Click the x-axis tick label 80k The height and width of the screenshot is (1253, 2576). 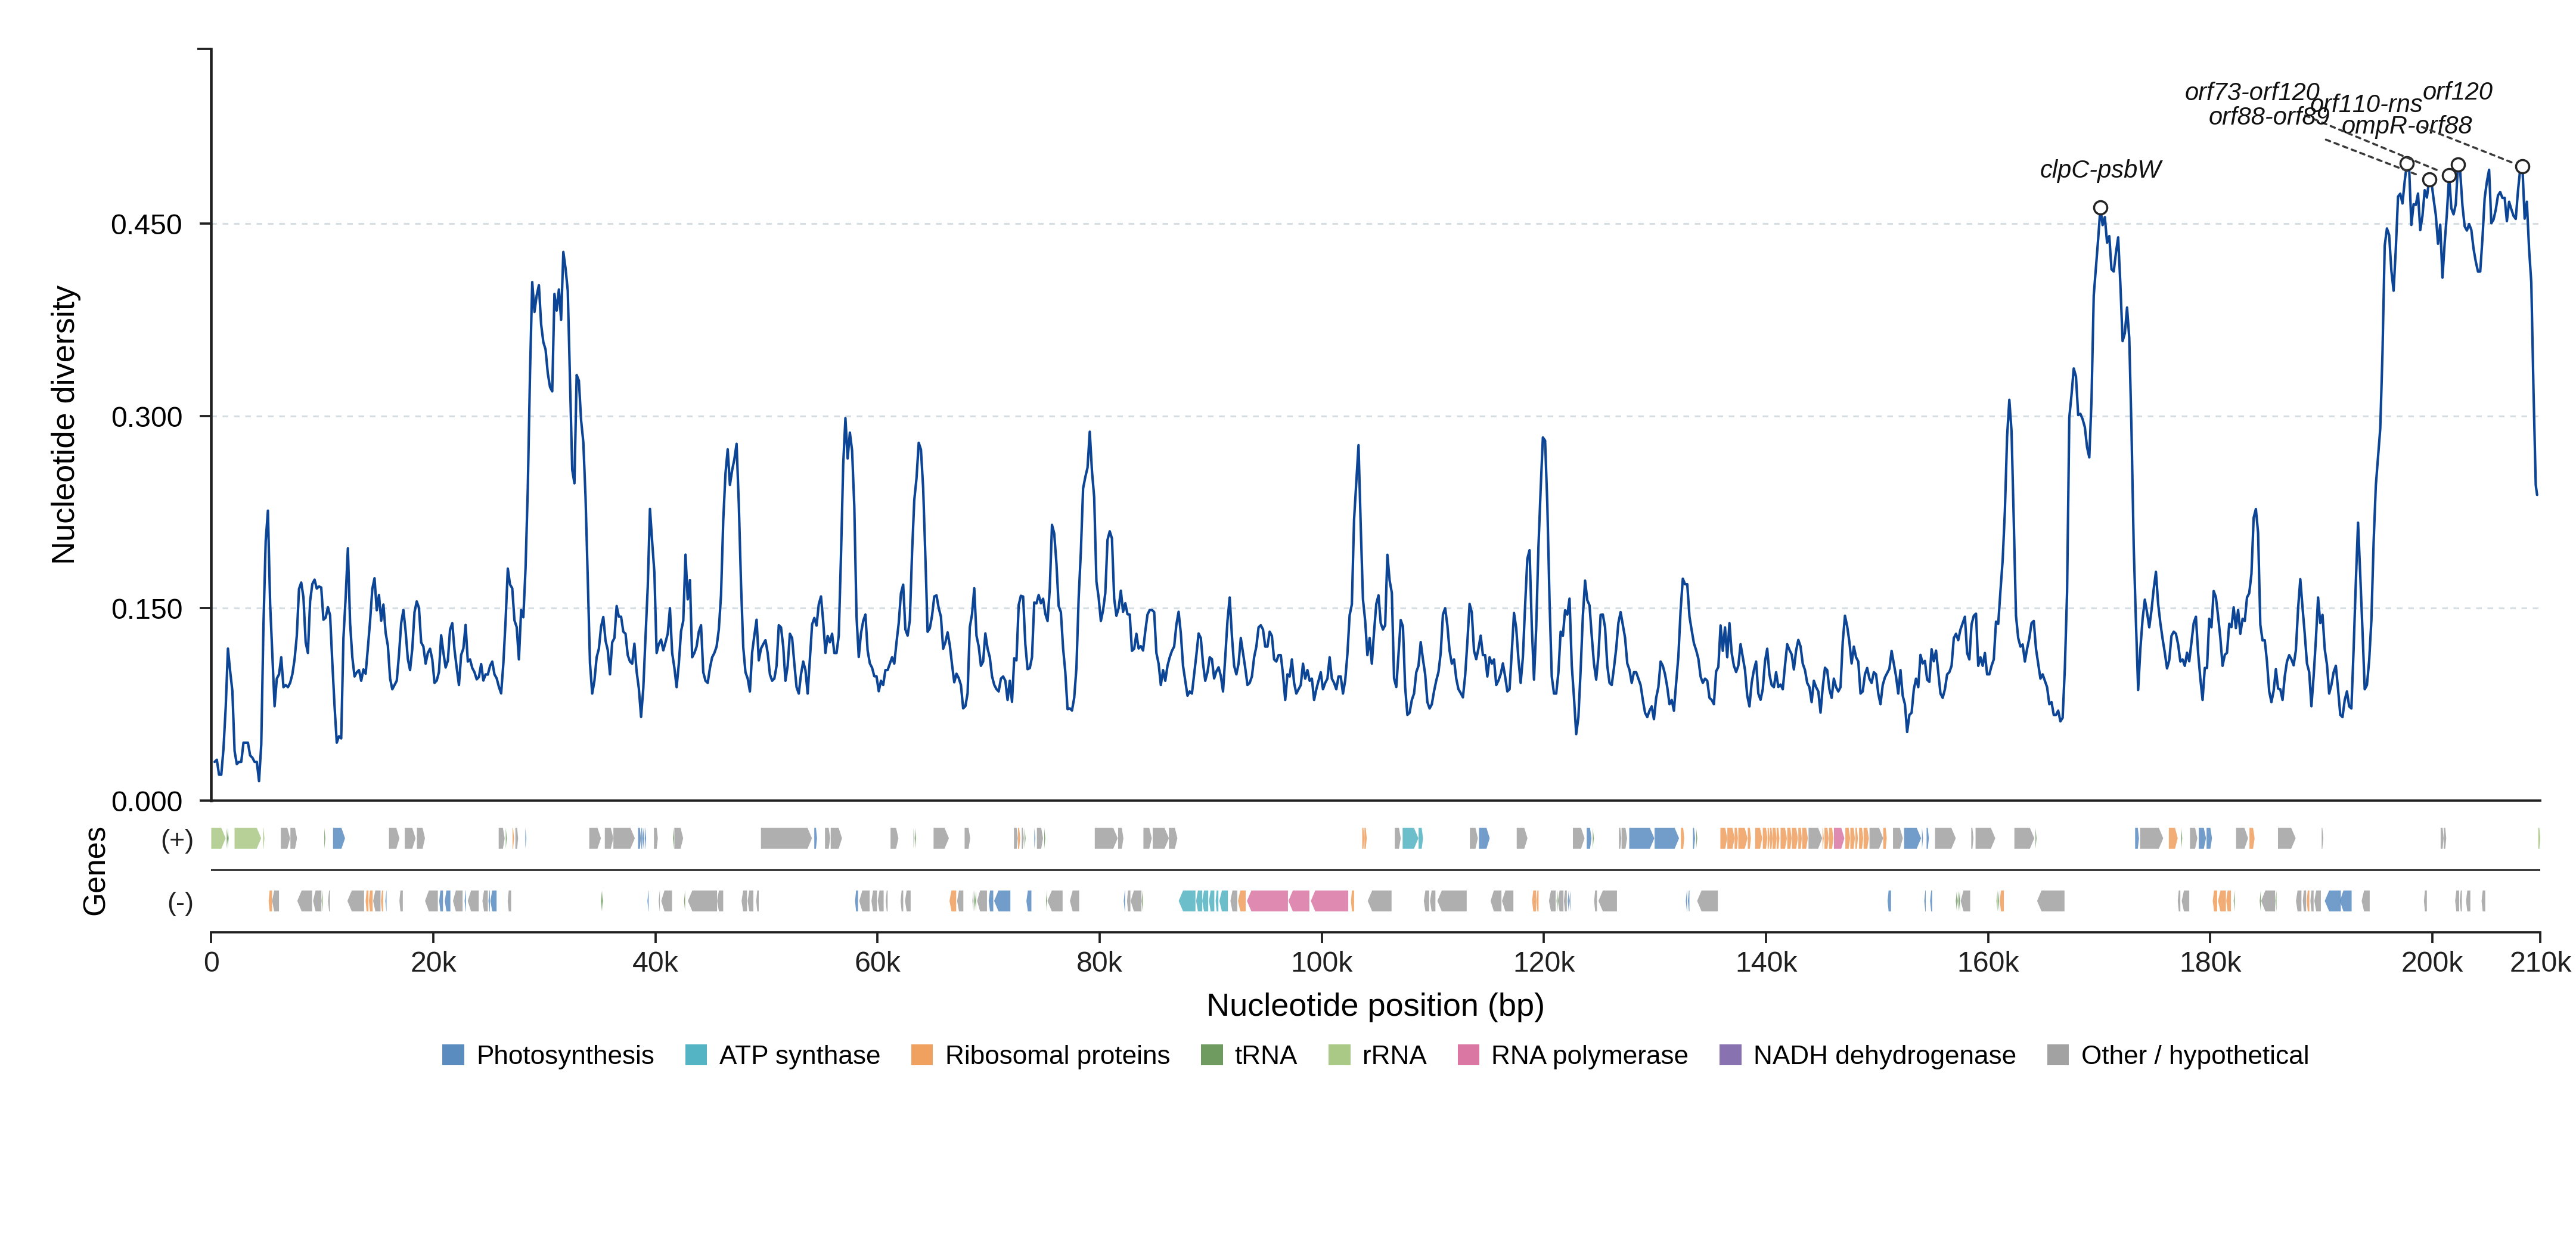click(1099, 962)
